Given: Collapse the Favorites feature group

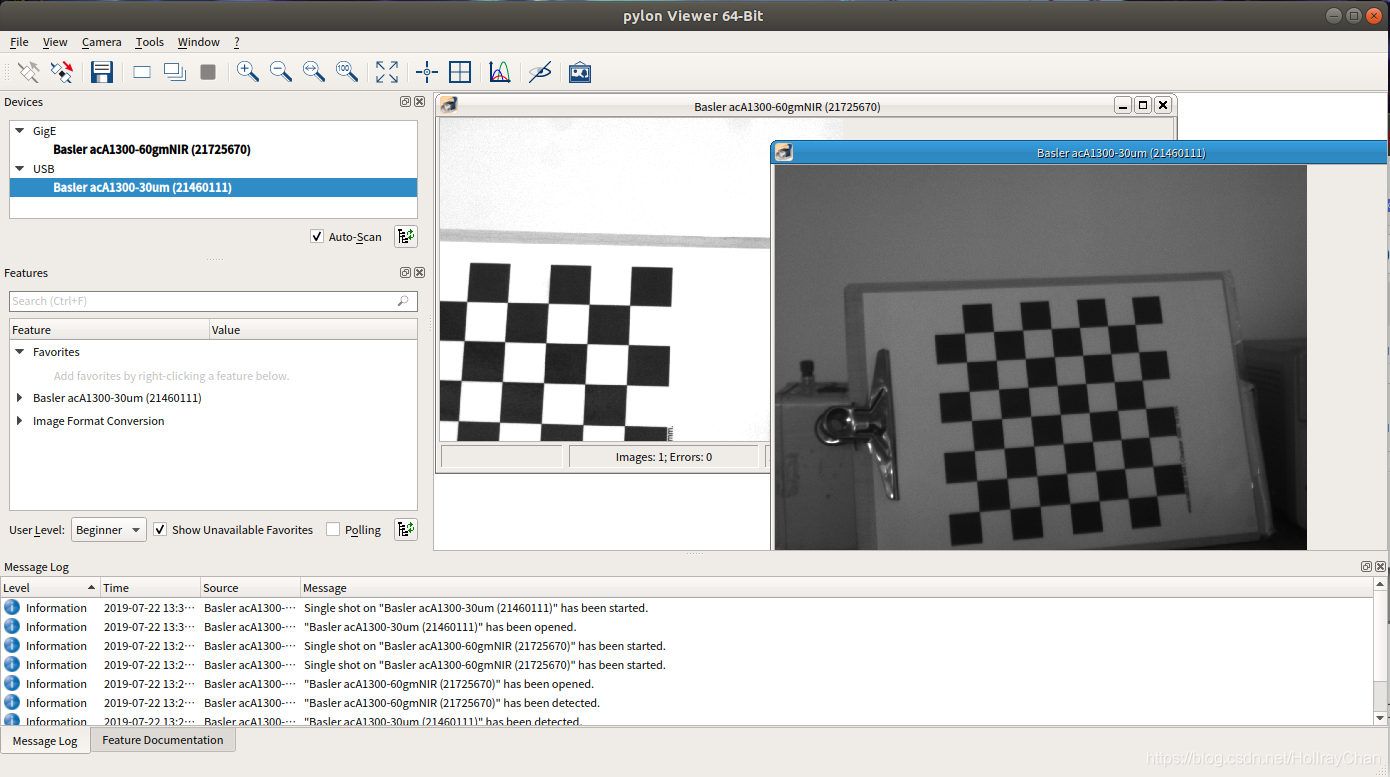Looking at the screenshot, I should pyautogui.click(x=19, y=352).
